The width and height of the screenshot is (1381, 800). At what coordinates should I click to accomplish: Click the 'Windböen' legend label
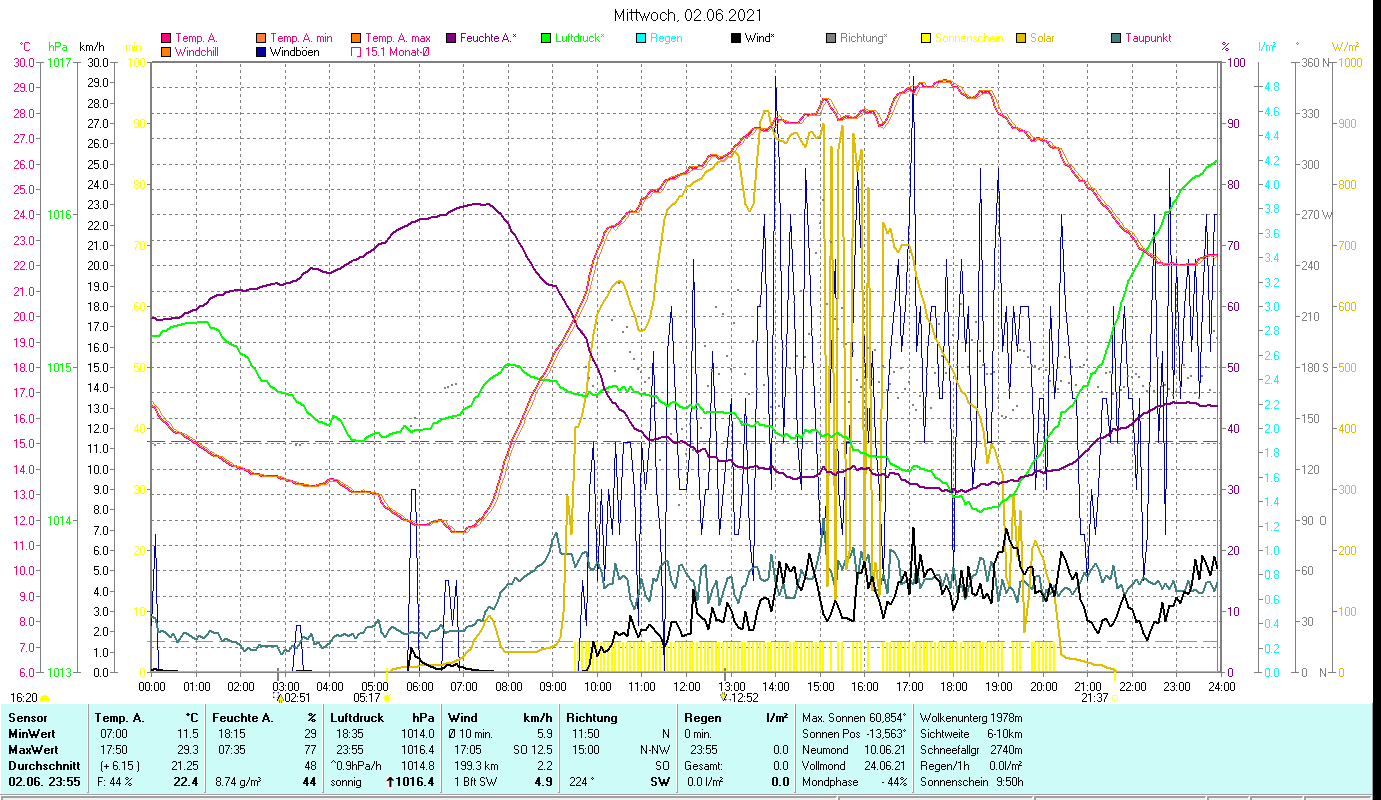pyautogui.click(x=295, y=52)
